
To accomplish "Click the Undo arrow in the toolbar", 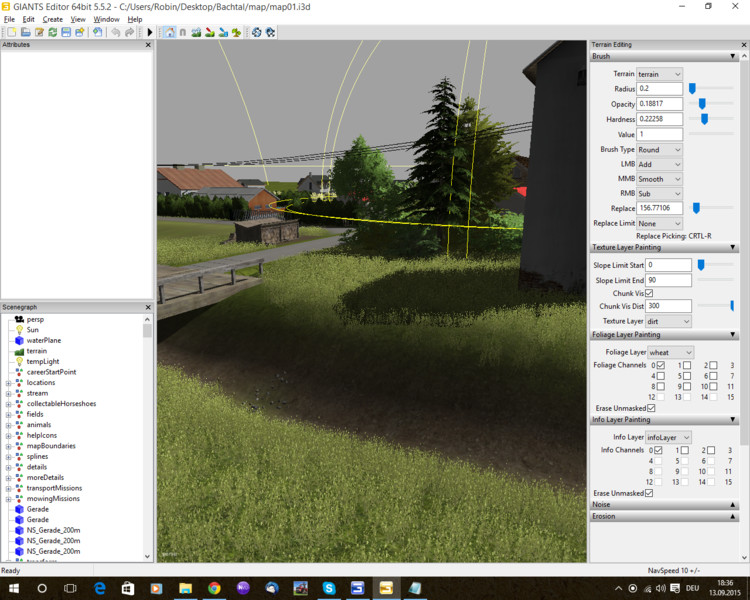I will coord(116,32).
